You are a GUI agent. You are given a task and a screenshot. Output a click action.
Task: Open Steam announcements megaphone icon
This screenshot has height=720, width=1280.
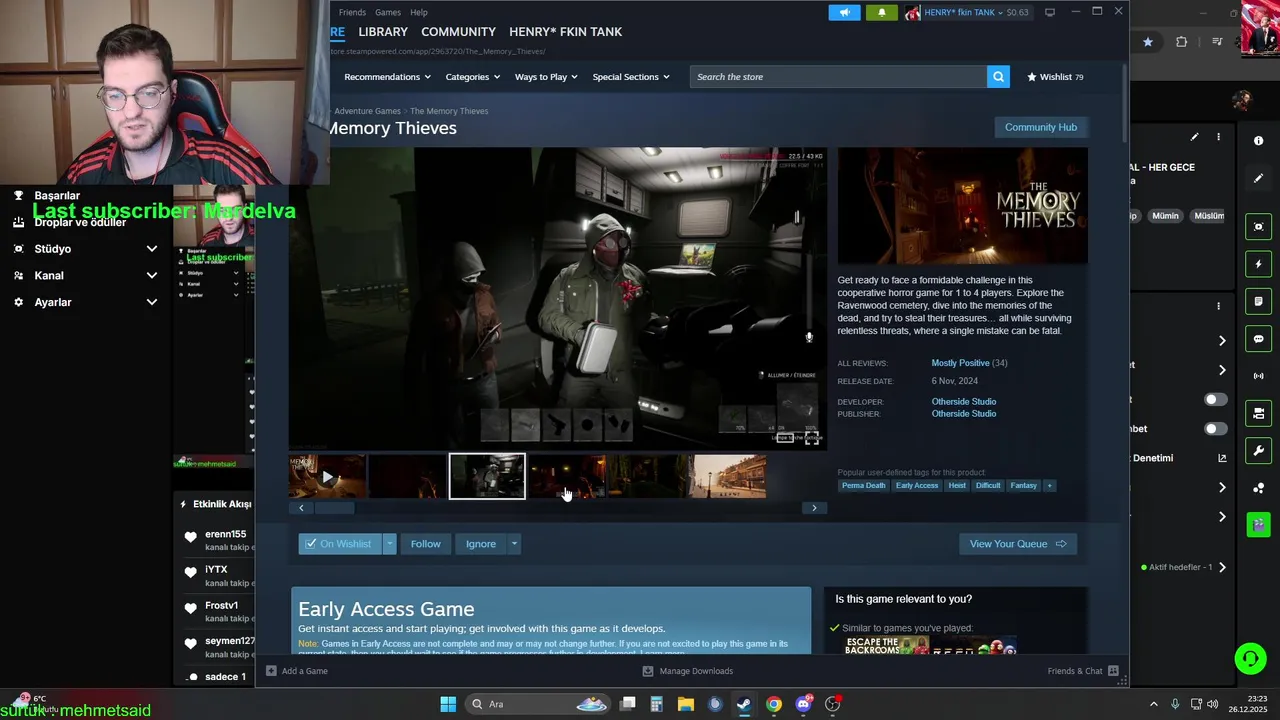[x=844, y=13]
